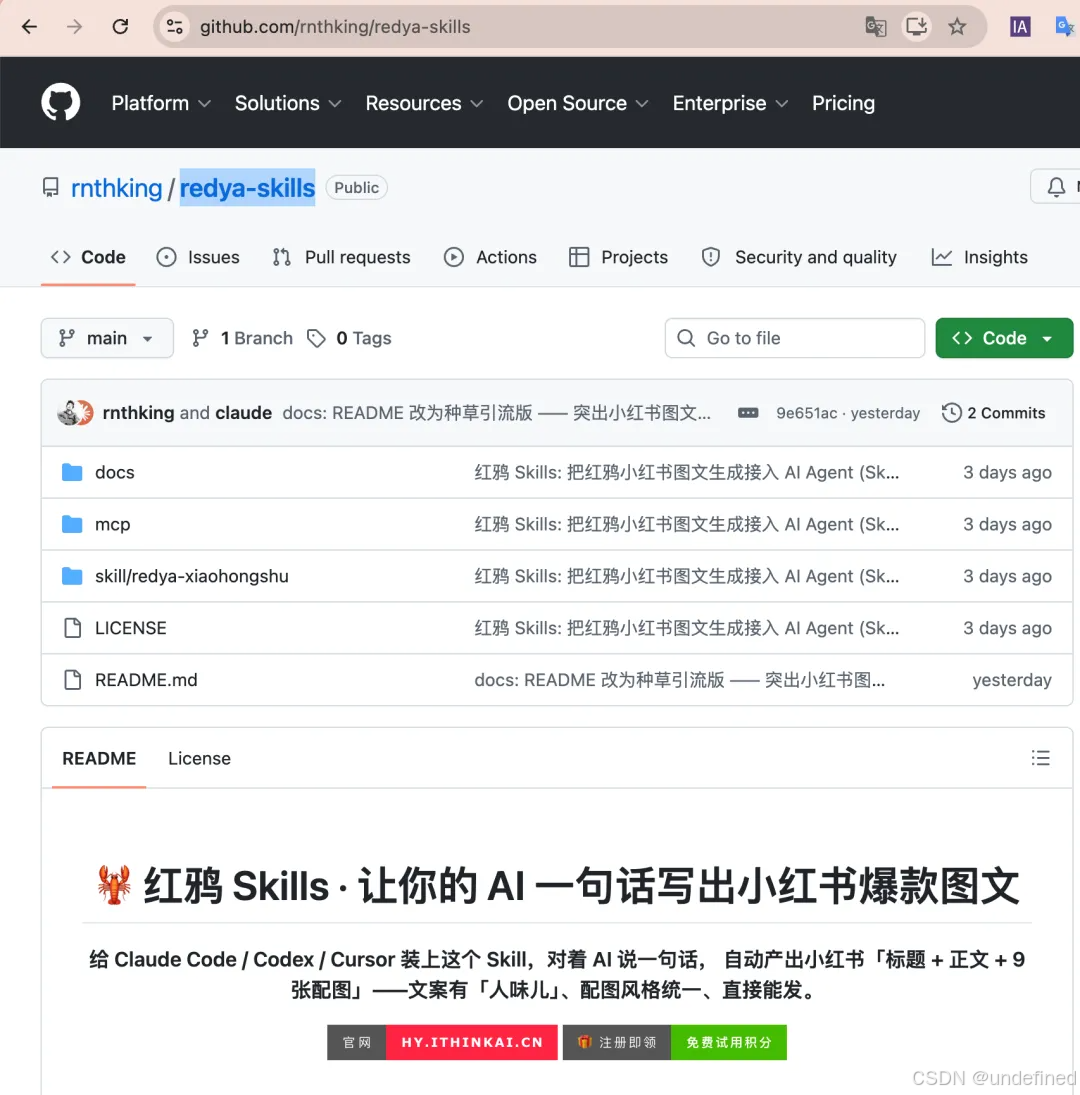Click the README.md file icon
Image resolution: width=1080 pixels, height=1095 pixels.
pyautogui.click(x=73, y=679)
